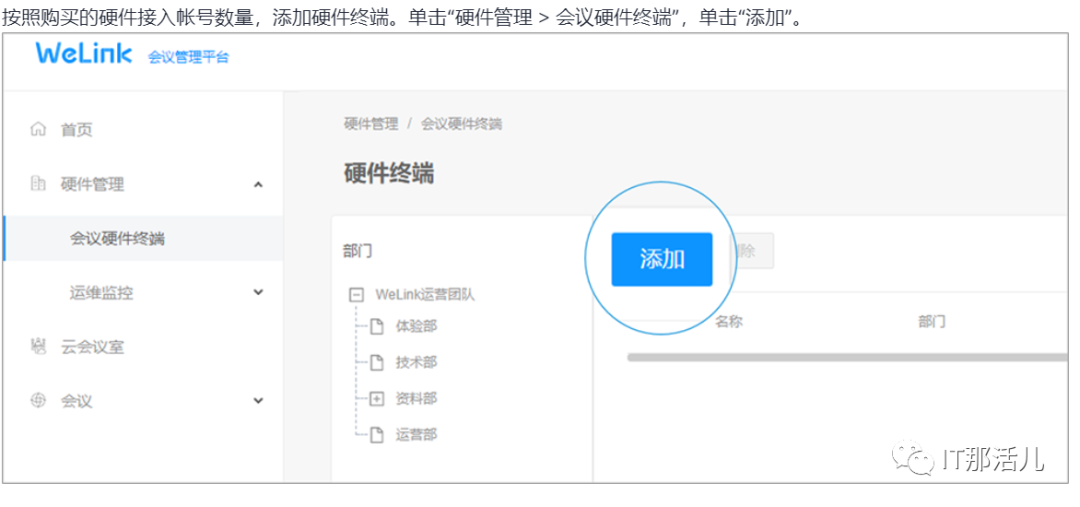
Task: Open the 硬件管理 sidebar menu
Action: pyautogui.click(x=92, y=184)
